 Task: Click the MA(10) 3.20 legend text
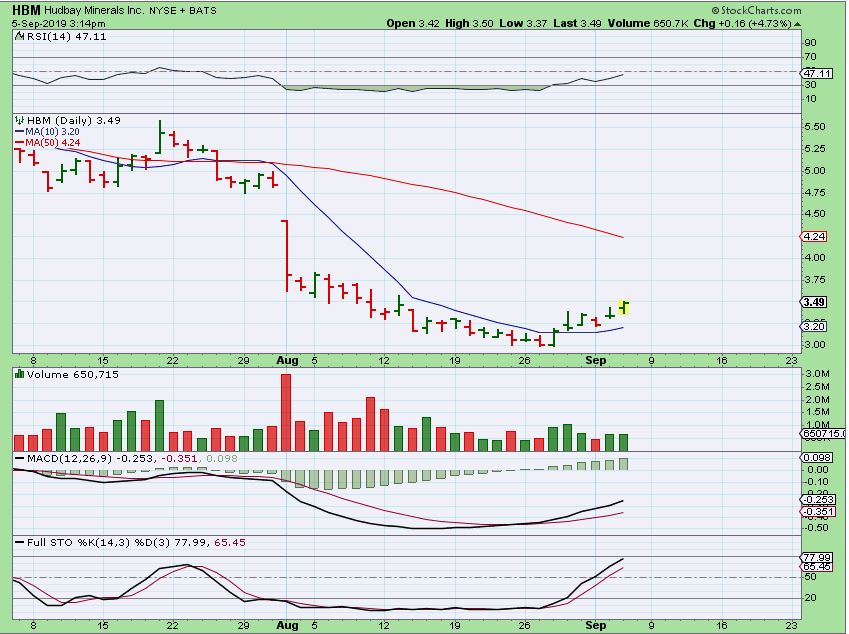pos(53,132)
